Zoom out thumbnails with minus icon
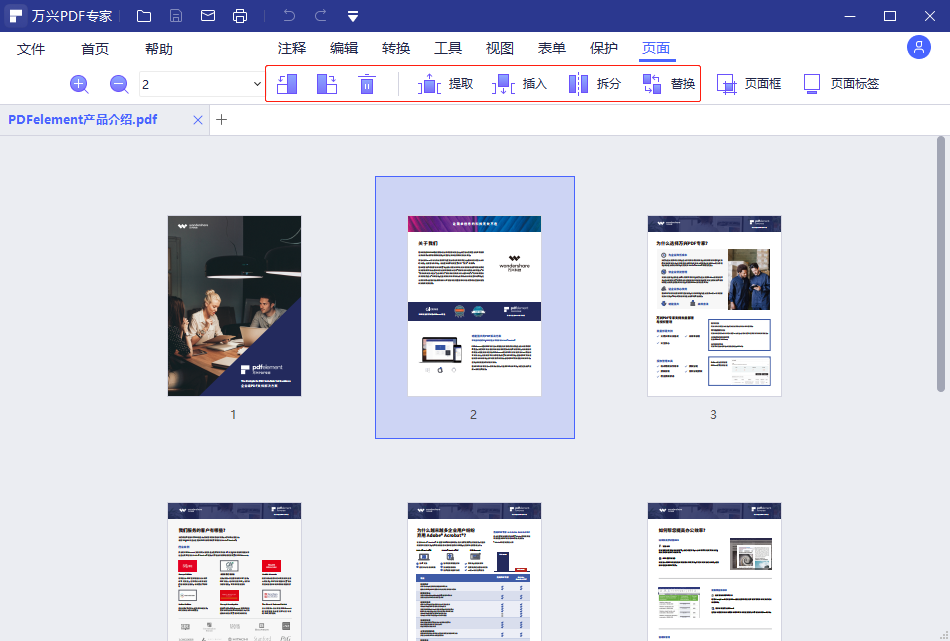The height and width of the screenshot is (641, 950). (x=118, y=84)
